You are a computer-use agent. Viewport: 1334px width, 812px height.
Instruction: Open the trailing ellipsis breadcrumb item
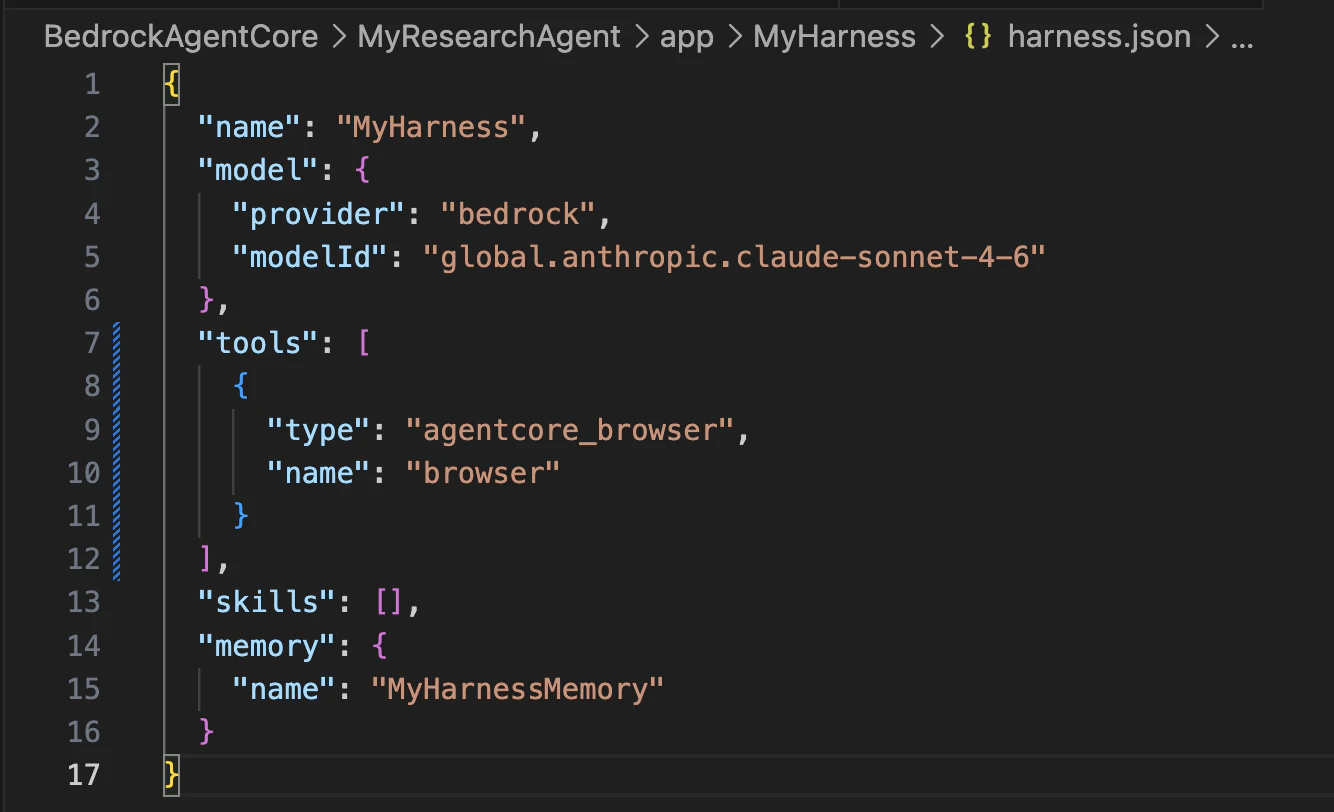coord(1241,44)
